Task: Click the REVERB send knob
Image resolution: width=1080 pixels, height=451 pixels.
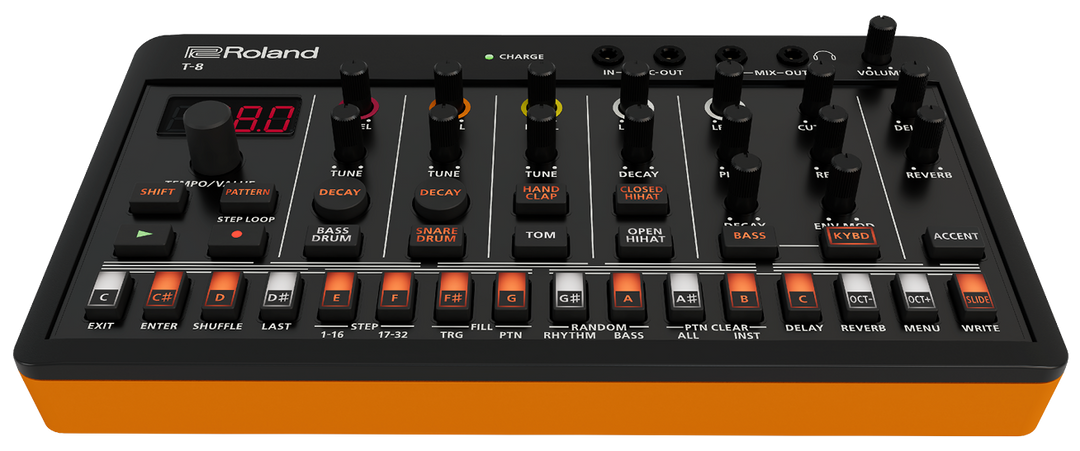Action: point(927,135)
